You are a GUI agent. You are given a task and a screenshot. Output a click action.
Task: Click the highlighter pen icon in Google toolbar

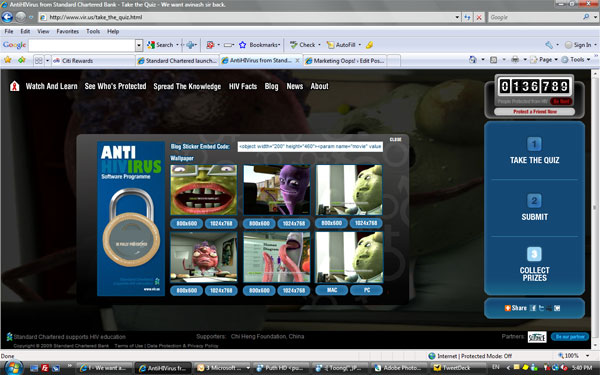[x=369, y=45]
